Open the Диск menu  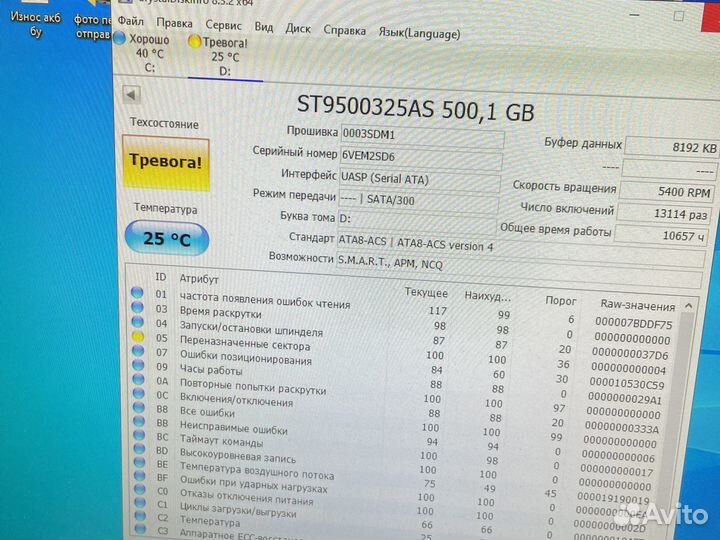tap(298, 28)
